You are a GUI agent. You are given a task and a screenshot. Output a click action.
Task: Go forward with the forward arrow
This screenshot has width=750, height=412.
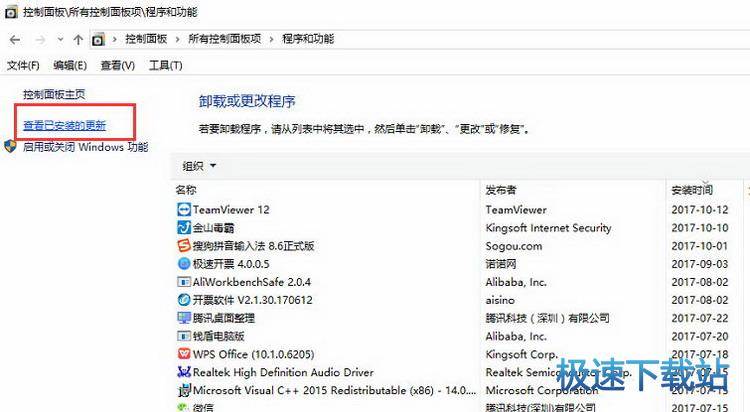pos(41,40)
